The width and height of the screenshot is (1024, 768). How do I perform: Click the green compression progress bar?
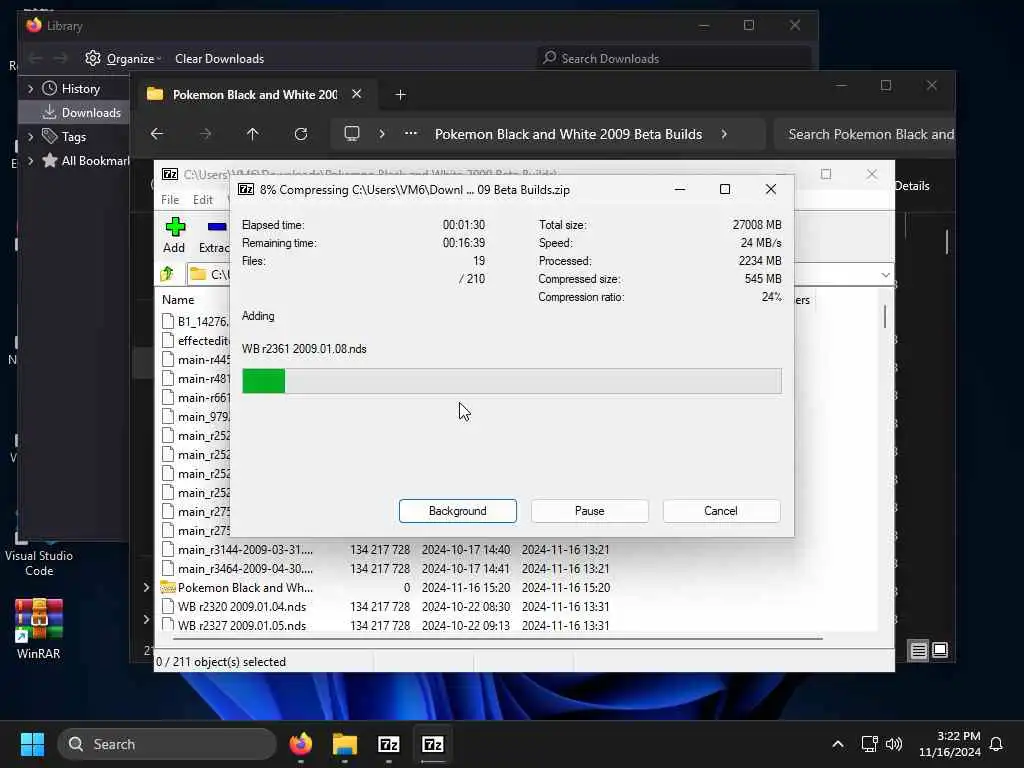(x=511, y=381)
